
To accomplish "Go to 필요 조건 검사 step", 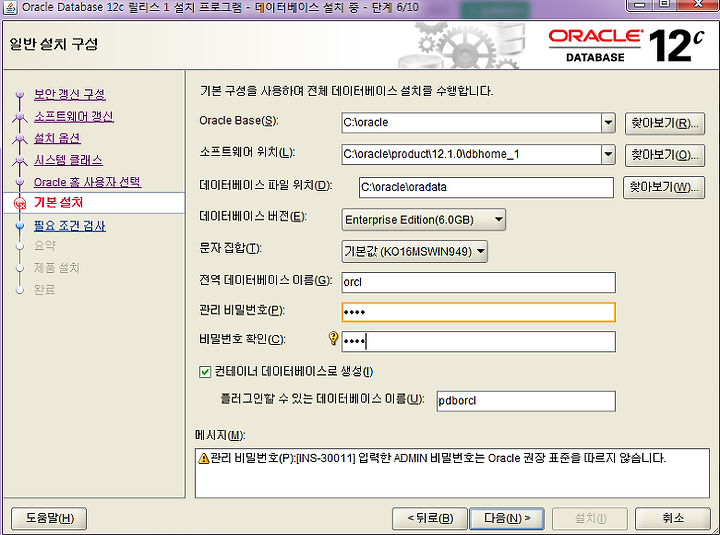I will tap(70, 225).
